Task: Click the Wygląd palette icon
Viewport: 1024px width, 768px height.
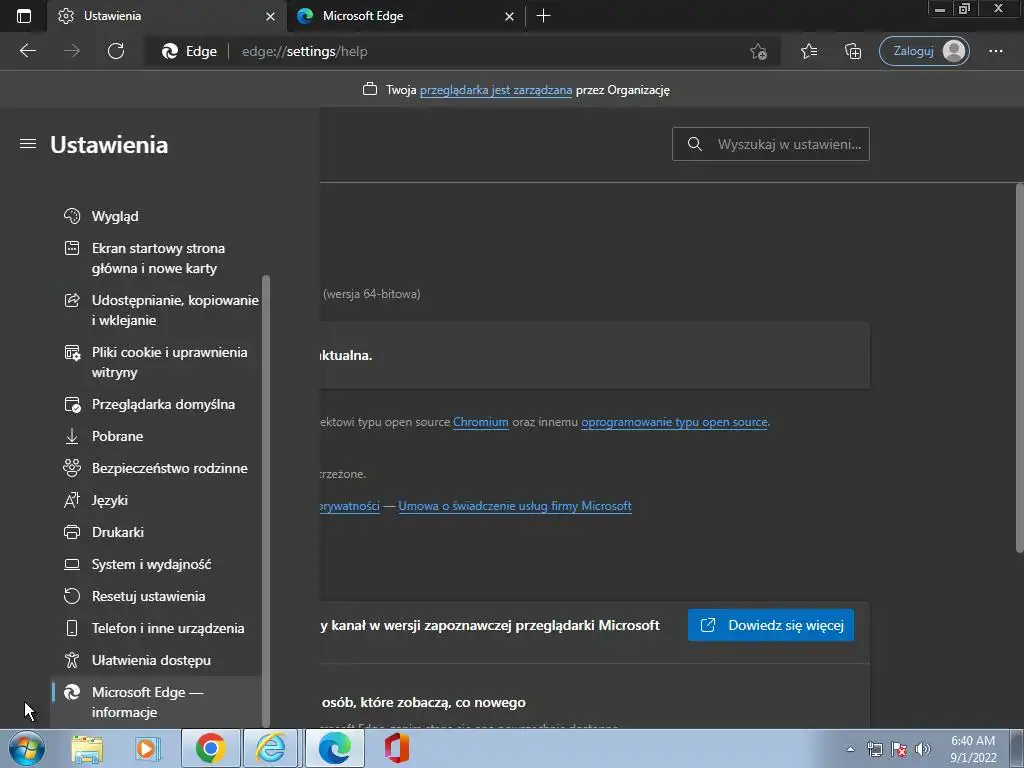Action: tap(72, 216)
